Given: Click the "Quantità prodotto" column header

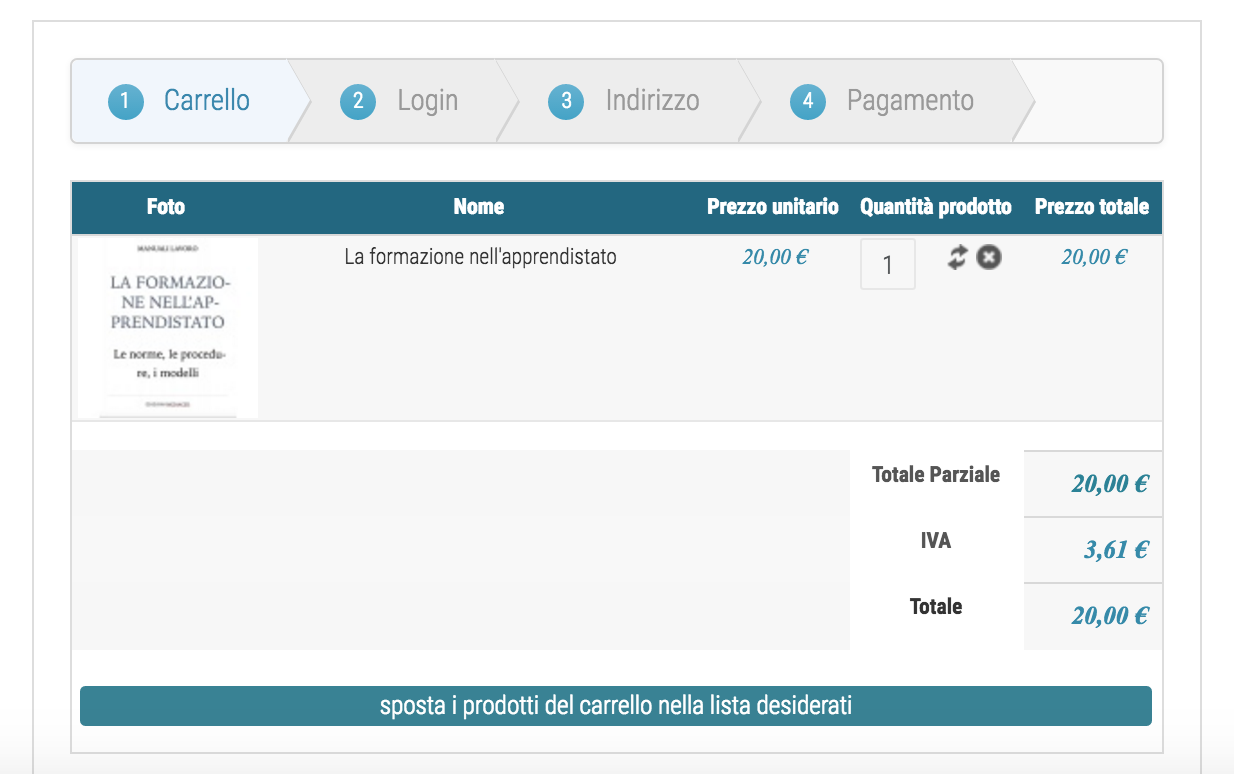Looking at the screenshot, I should tap(935, 207).
